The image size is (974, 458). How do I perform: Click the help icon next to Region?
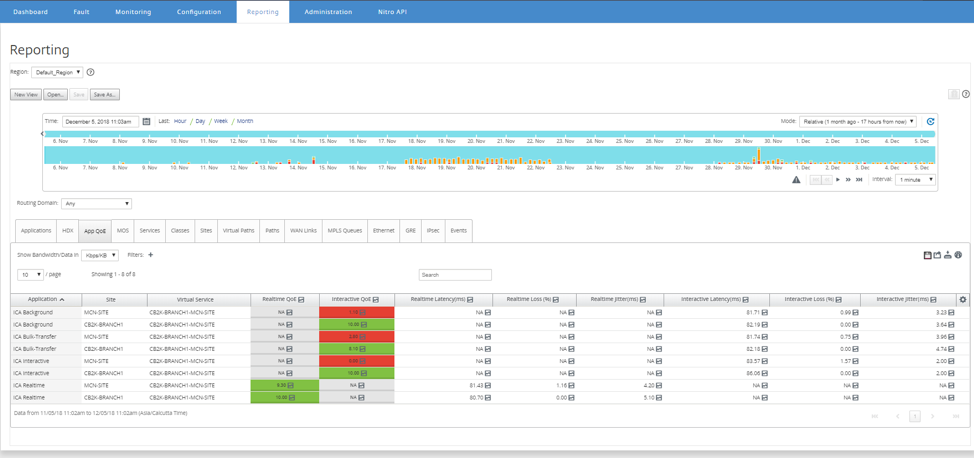click(x=91, y=72)
